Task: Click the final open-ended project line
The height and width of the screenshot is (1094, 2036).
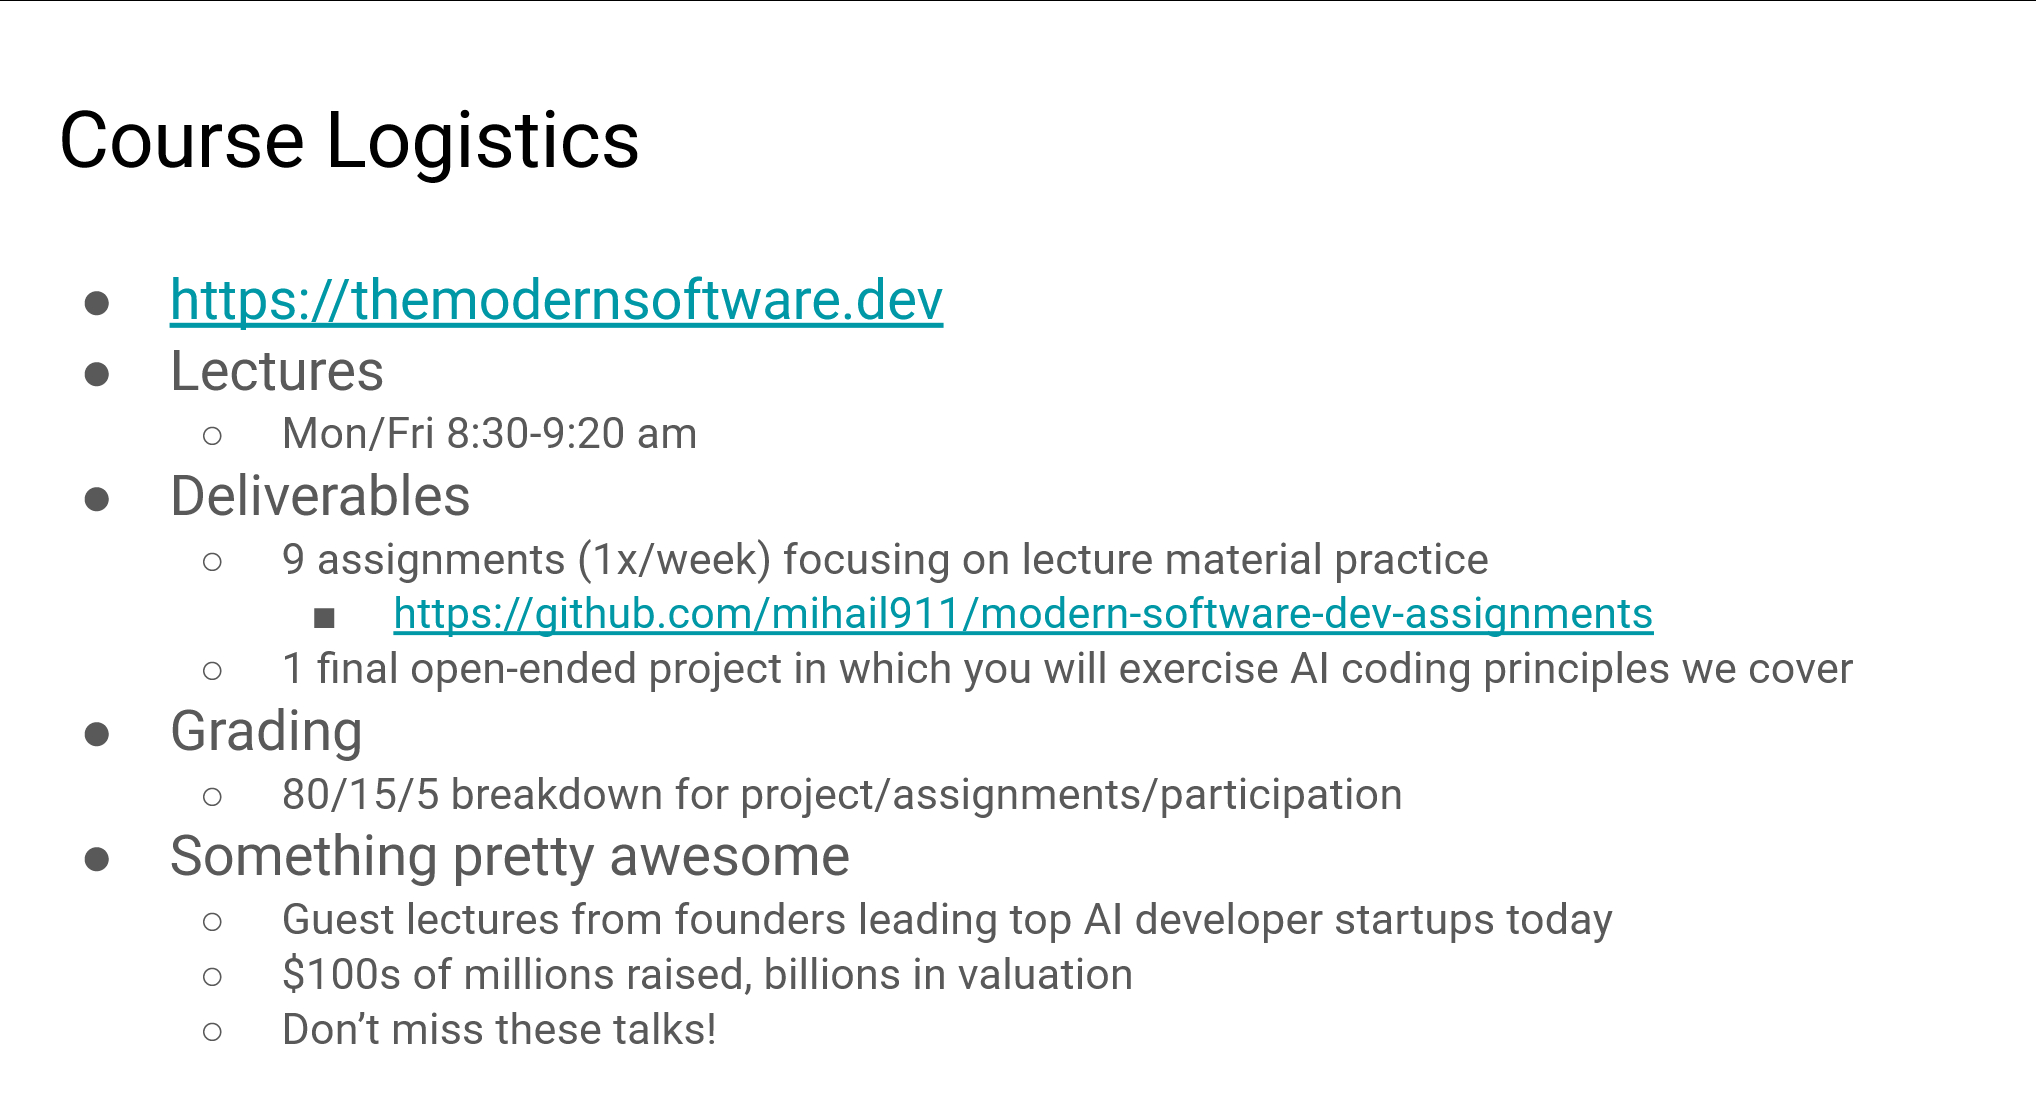Action: point(1066,669)
